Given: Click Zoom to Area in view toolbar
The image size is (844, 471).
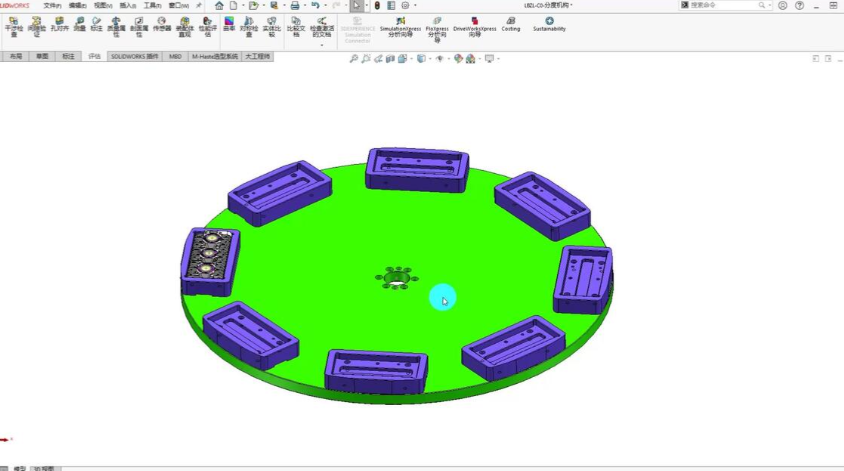Looking at the screenshot, I should coord(366,59).
